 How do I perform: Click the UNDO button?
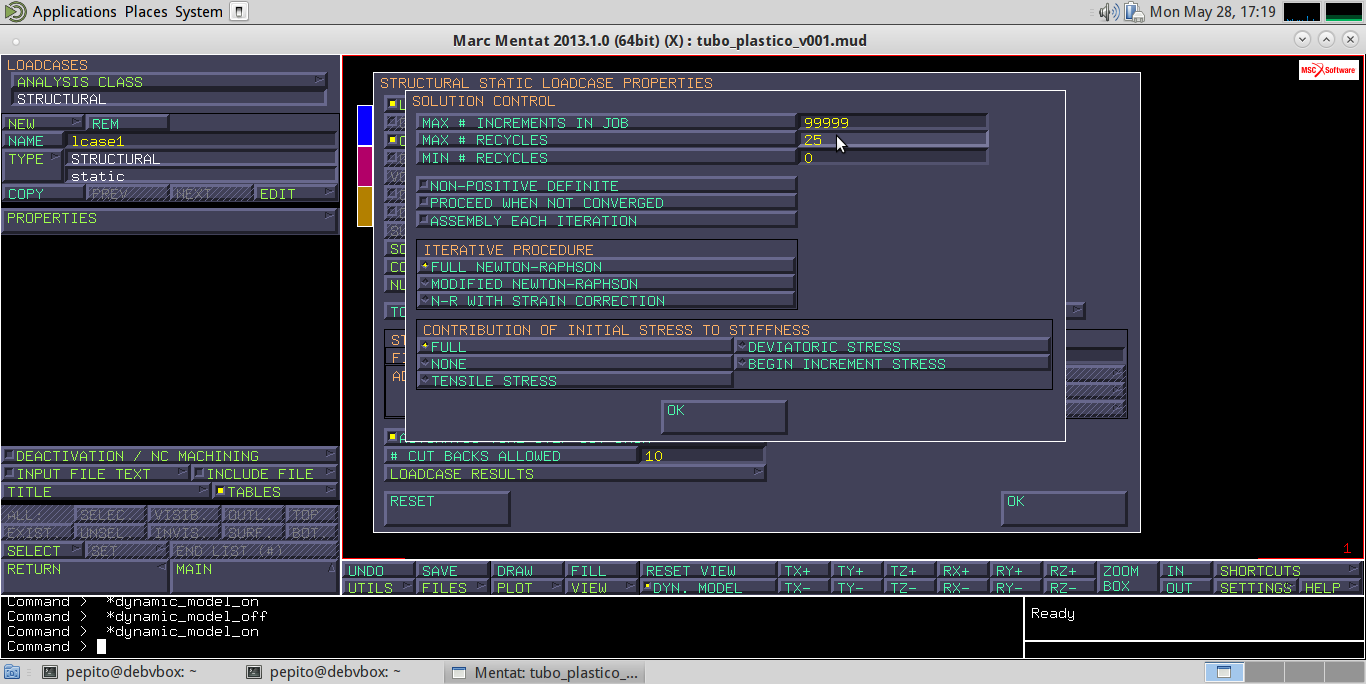(x=378, y=570)
